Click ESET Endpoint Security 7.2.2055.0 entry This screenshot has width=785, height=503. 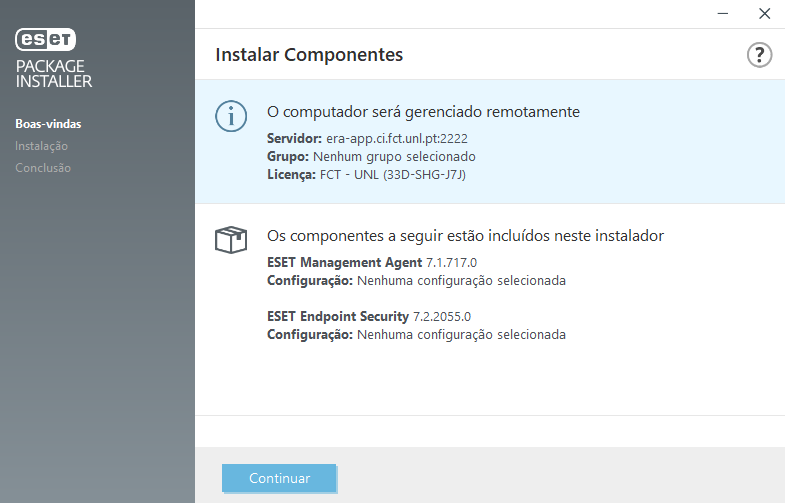[369, 316]
